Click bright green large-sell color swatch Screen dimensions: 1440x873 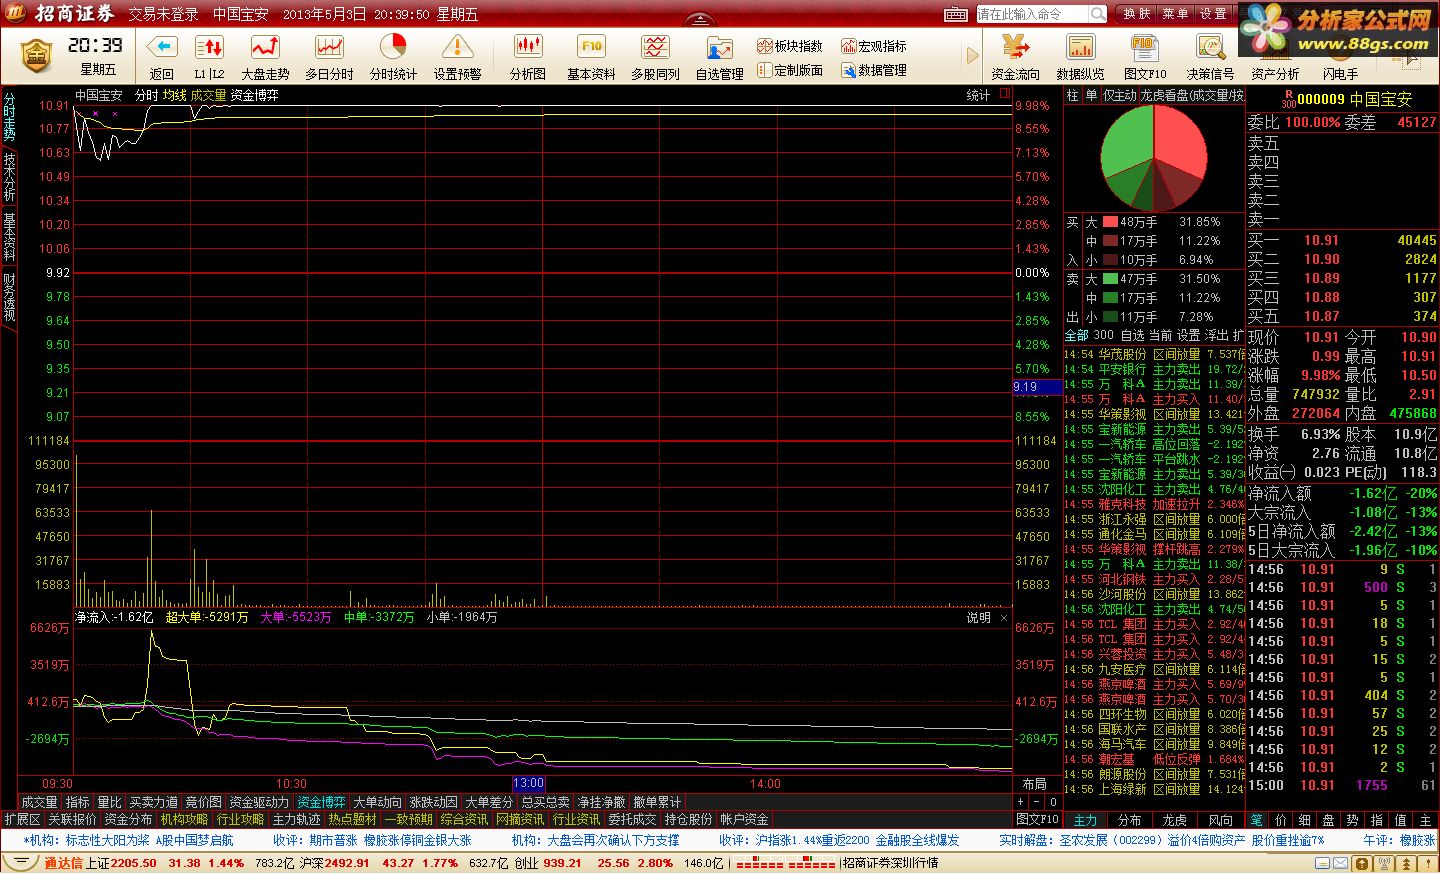pos(1110,279)
